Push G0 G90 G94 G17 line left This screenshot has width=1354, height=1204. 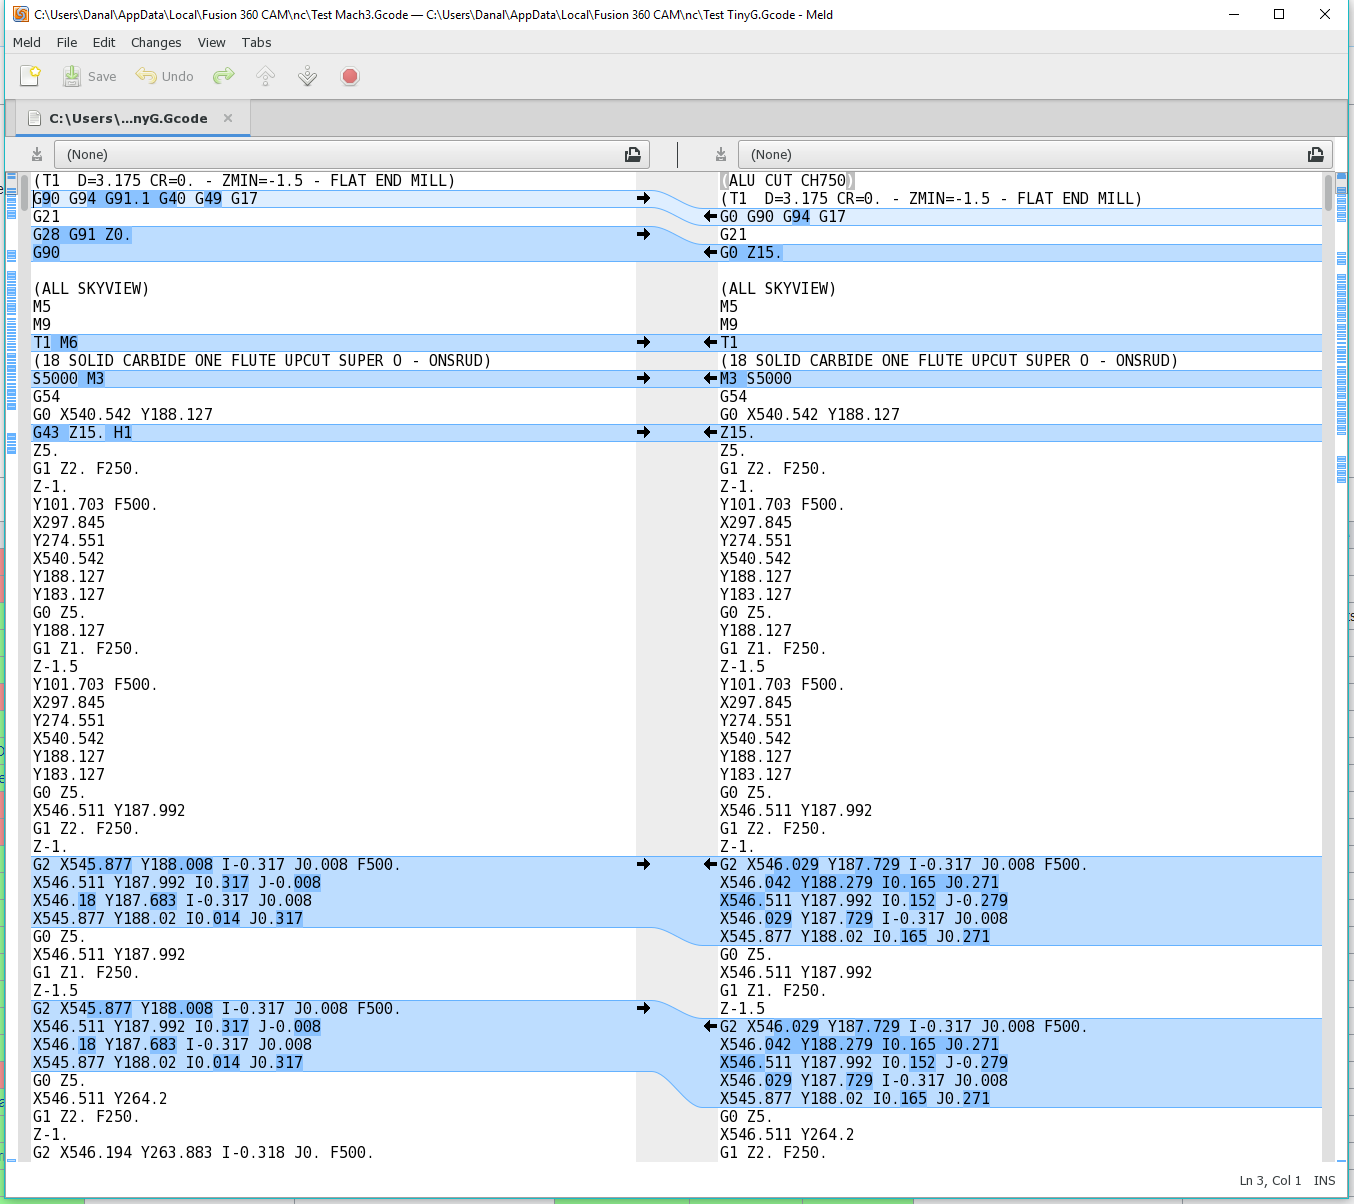710,216
